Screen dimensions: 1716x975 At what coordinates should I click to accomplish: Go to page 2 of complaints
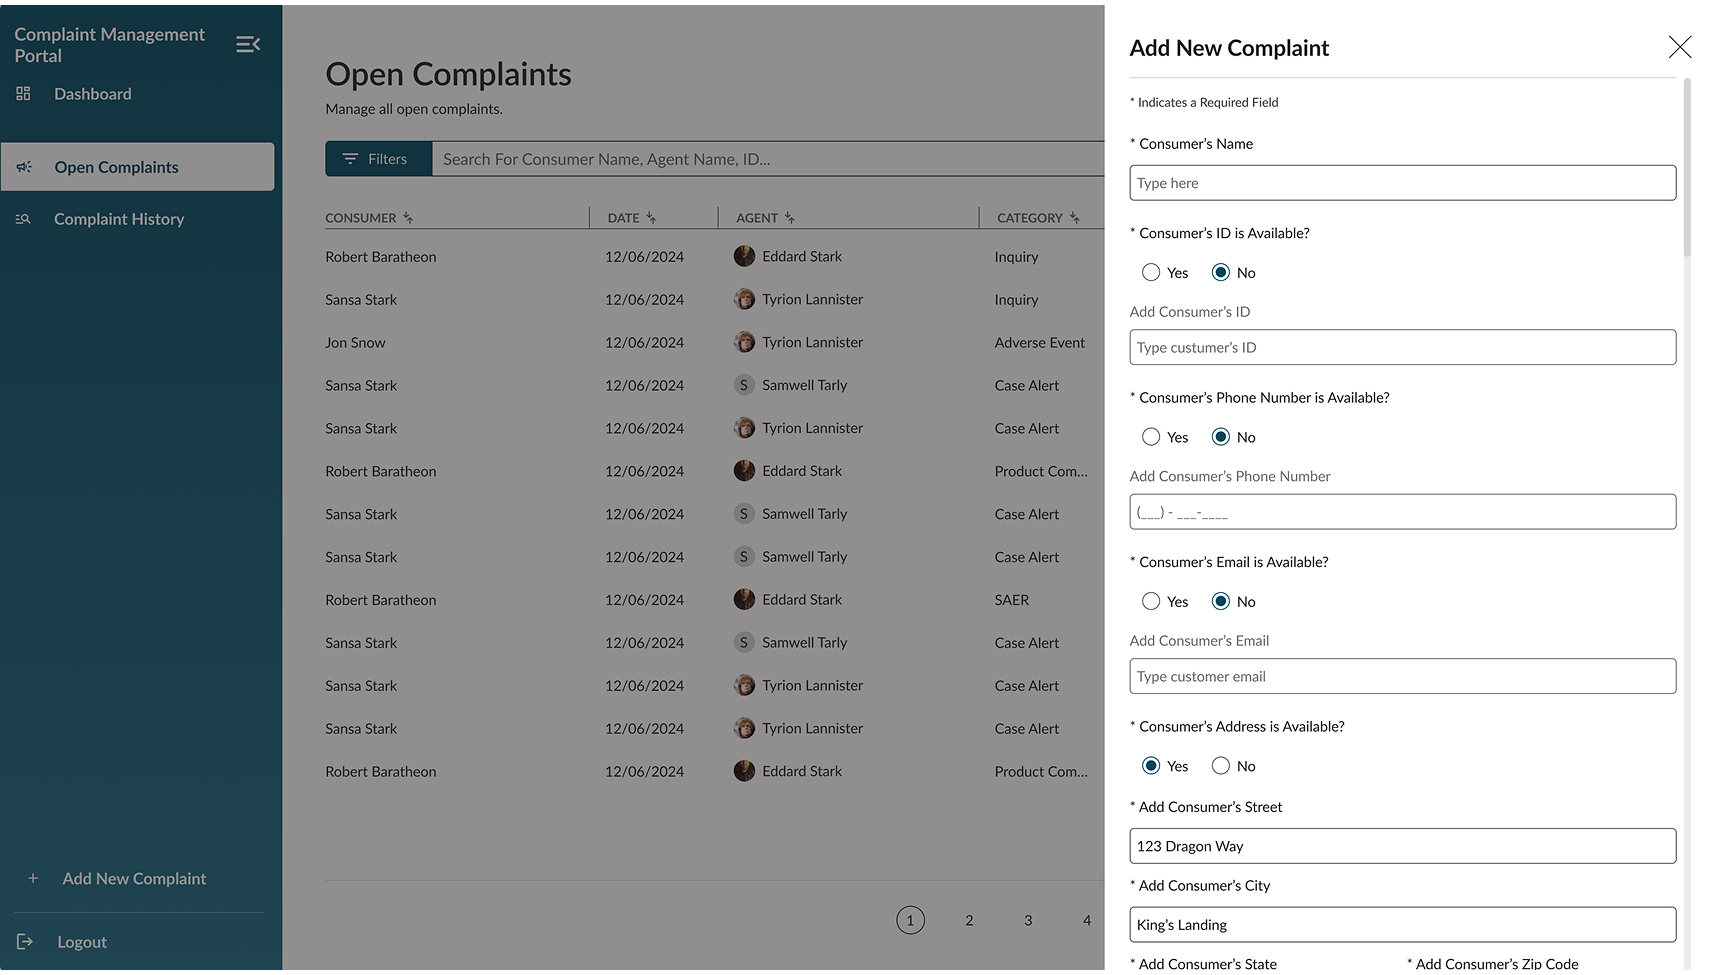pyautogui.click(x=969, y=920)
